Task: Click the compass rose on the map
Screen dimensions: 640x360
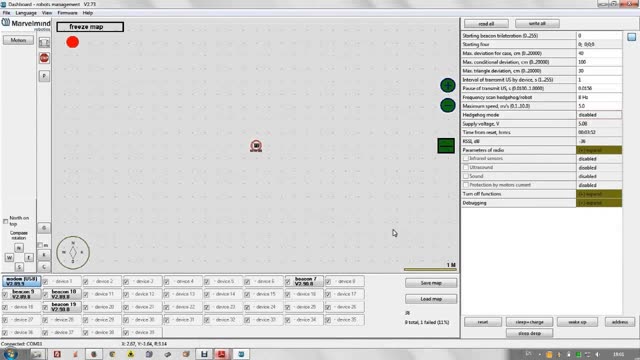Action: point(73,252)
